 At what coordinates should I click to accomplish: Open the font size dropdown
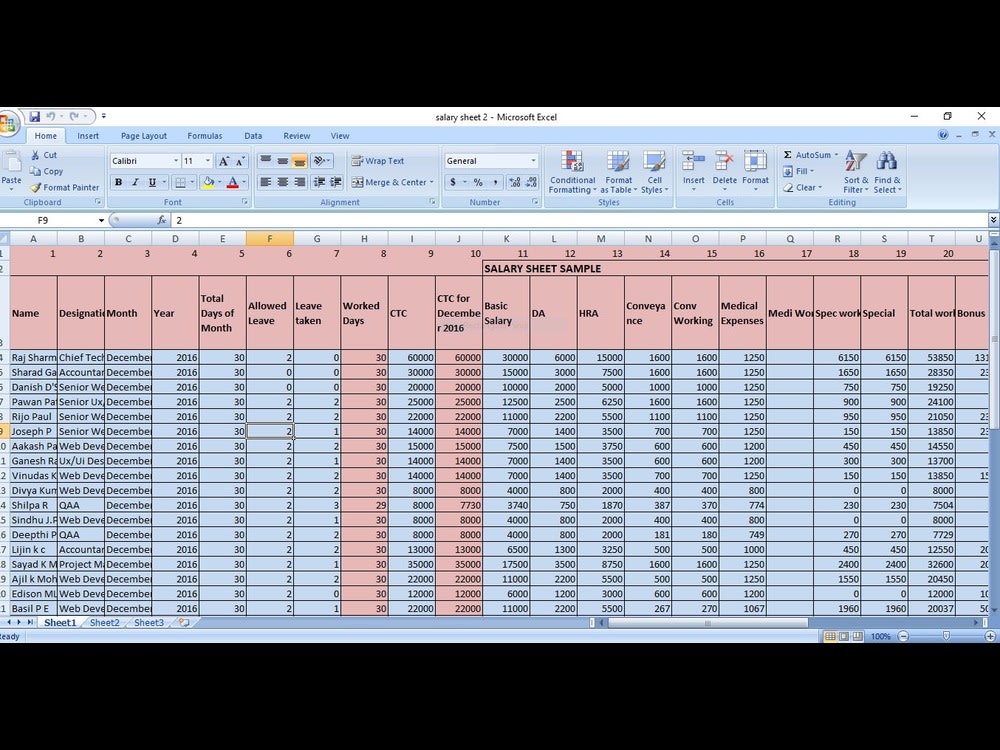tap(207, 161)
